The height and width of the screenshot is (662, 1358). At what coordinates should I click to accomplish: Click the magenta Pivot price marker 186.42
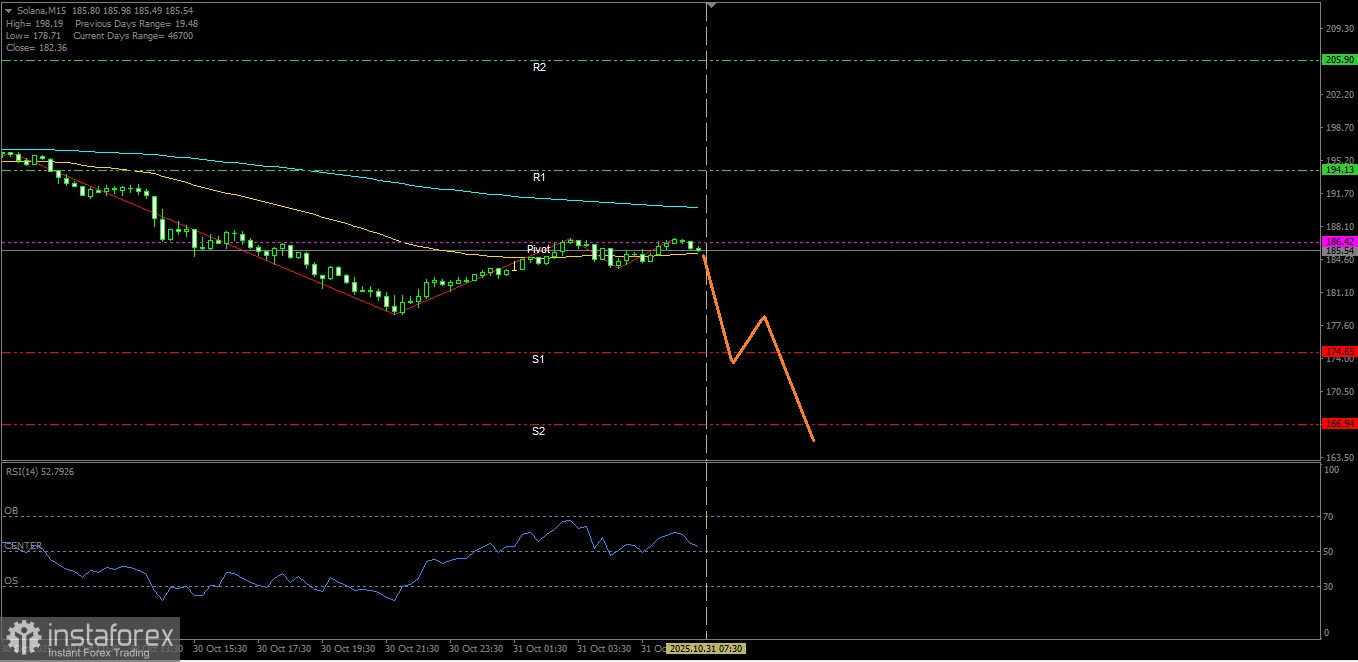[x=1339, y=242]
